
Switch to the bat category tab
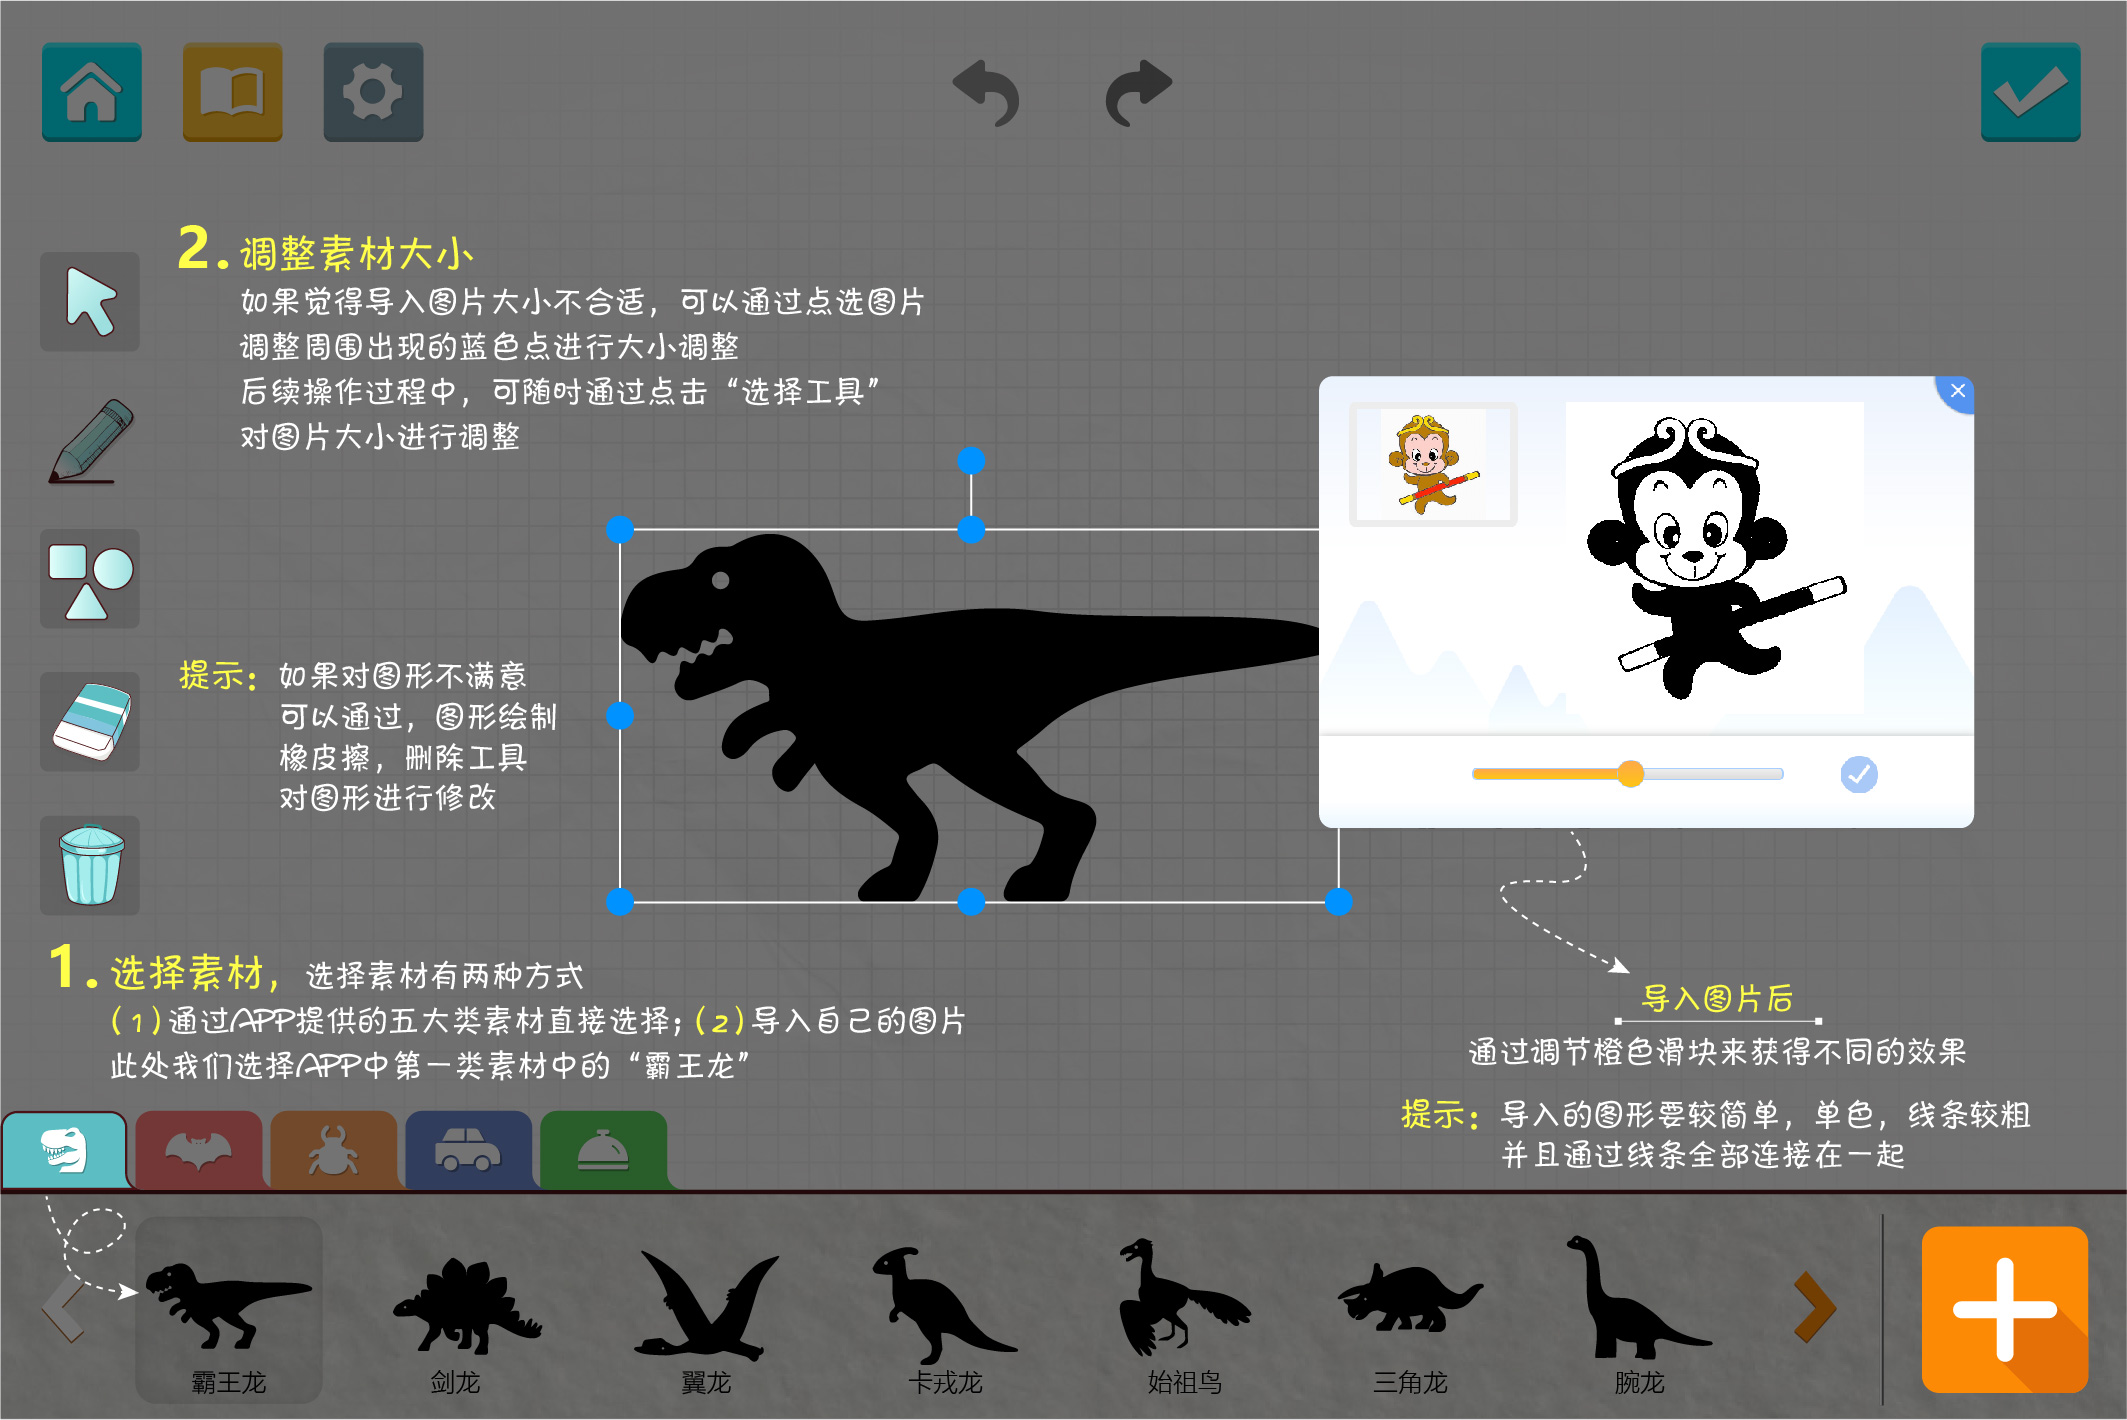pos(199,1150)
